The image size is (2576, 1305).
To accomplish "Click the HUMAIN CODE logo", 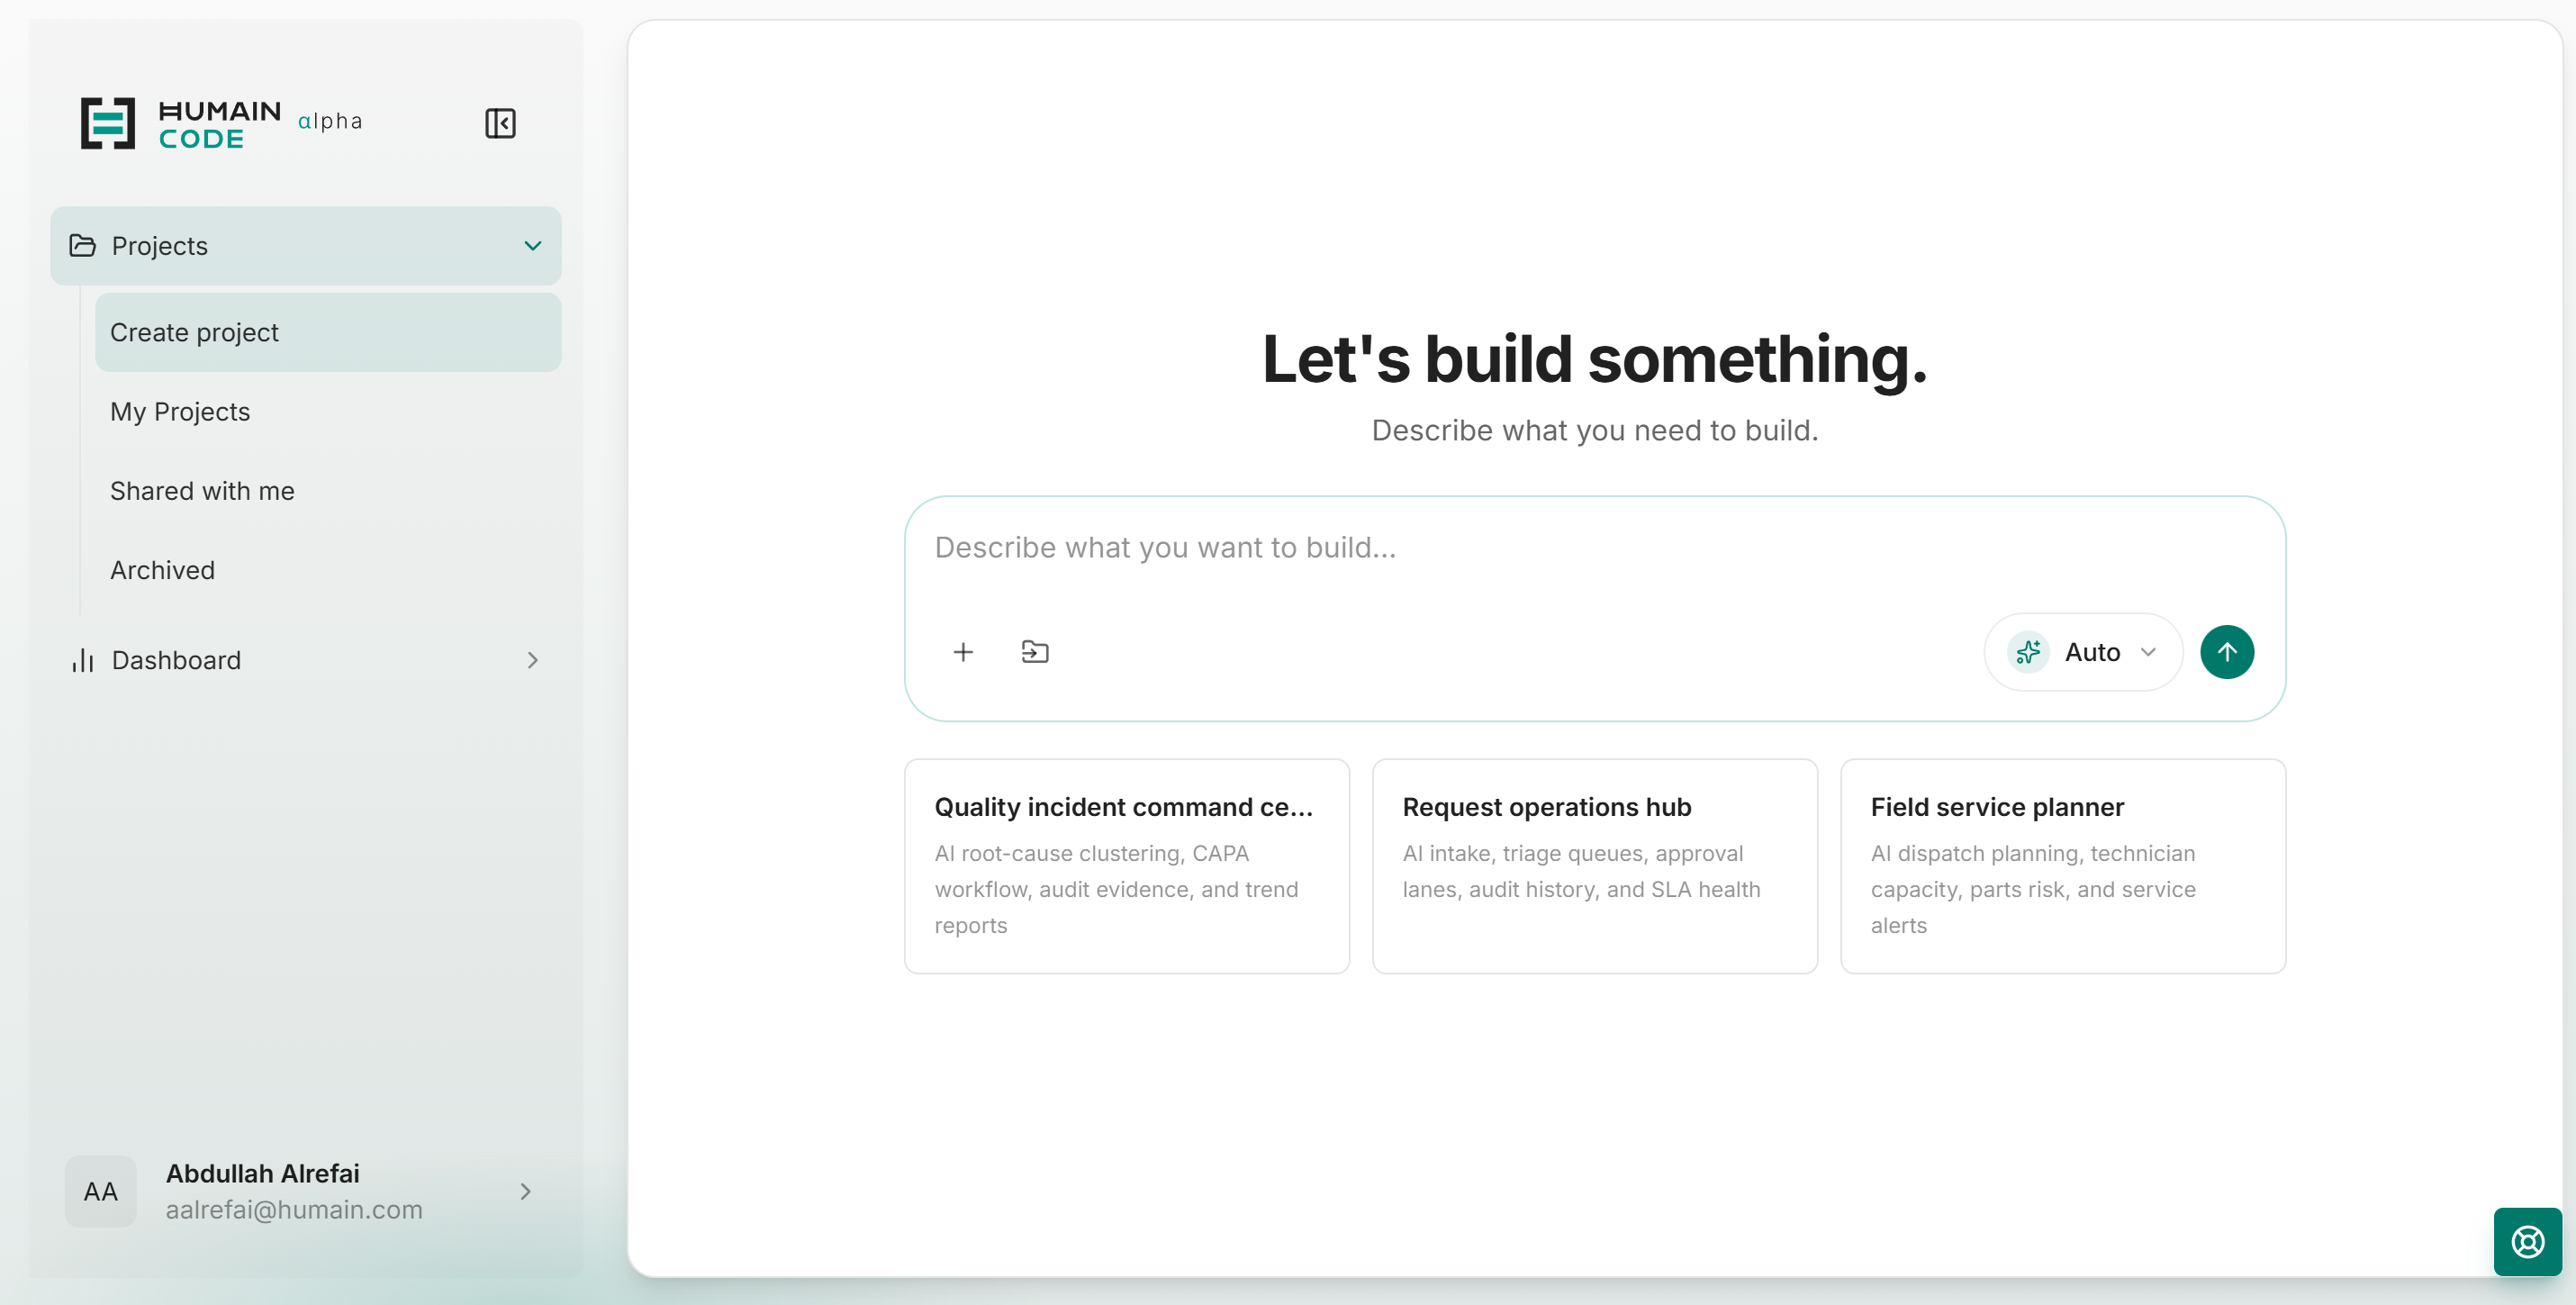I will click(181, 123).
